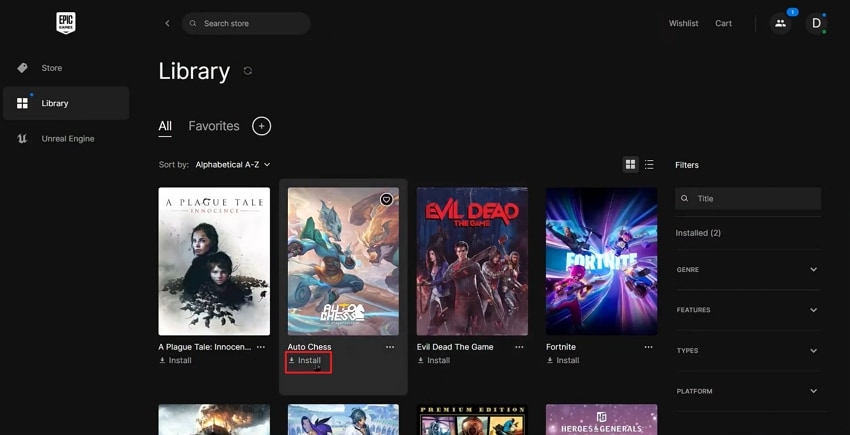Filter by Installed (2)
The image size is (850, 435).
pyautogui.click(x=698, y=233)
